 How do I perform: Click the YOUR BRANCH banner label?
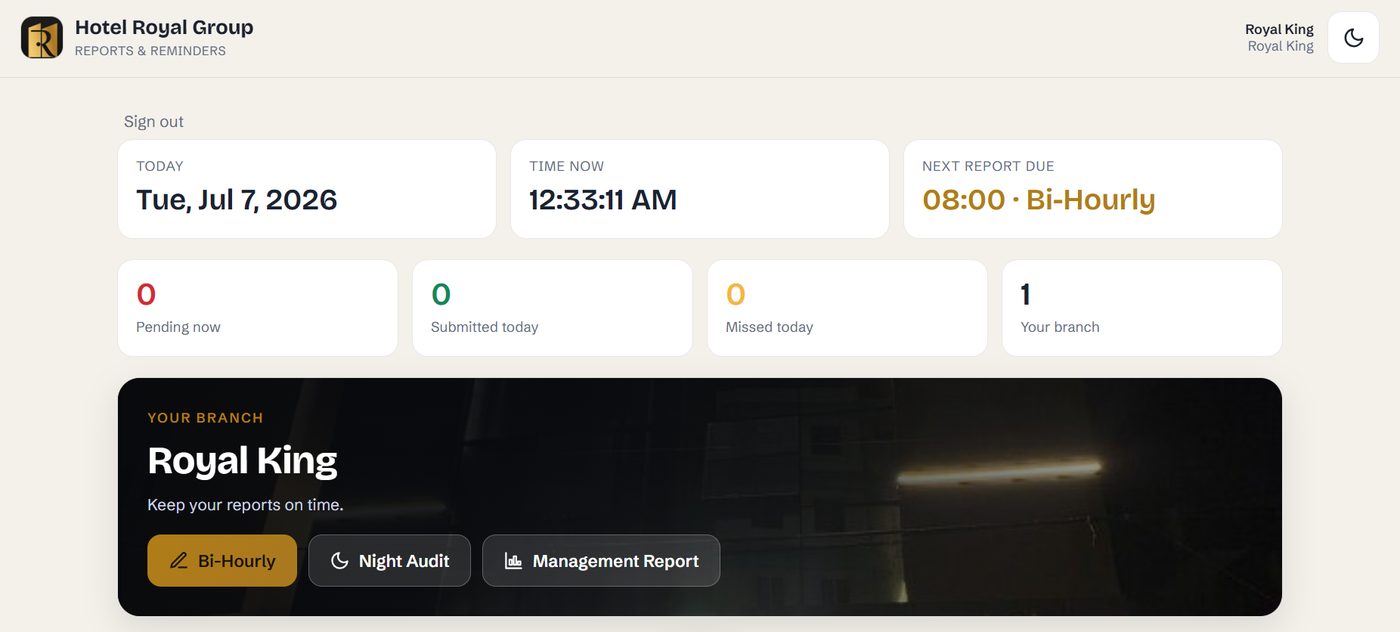pyautogui.click(x=206, y=418)
